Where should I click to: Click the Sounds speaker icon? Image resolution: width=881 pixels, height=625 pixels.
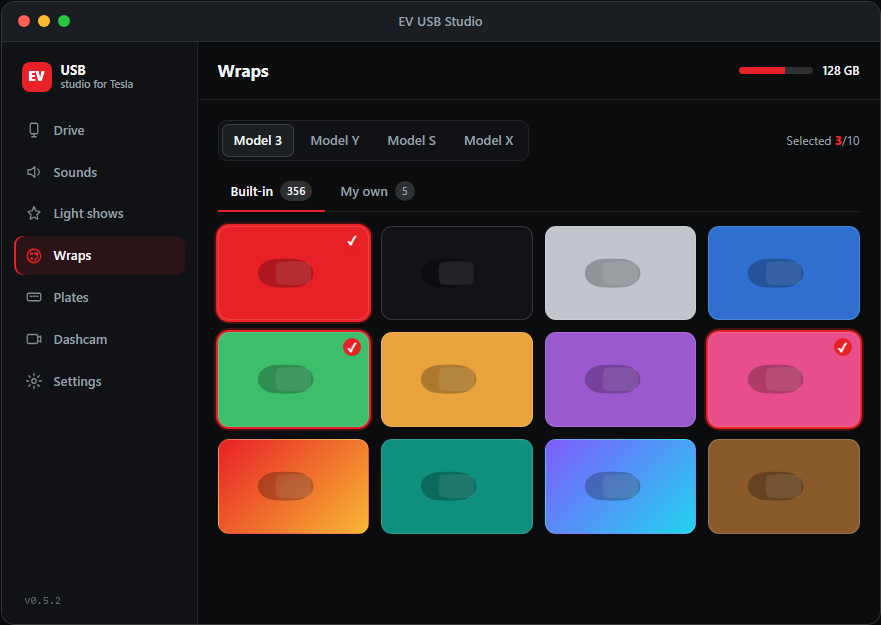[34, 172]
